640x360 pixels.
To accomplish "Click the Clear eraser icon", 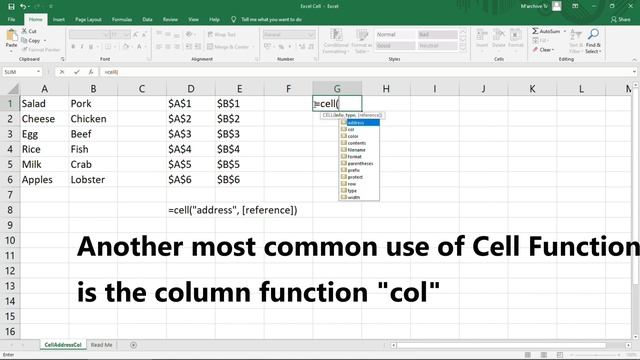I will (535, 49).
